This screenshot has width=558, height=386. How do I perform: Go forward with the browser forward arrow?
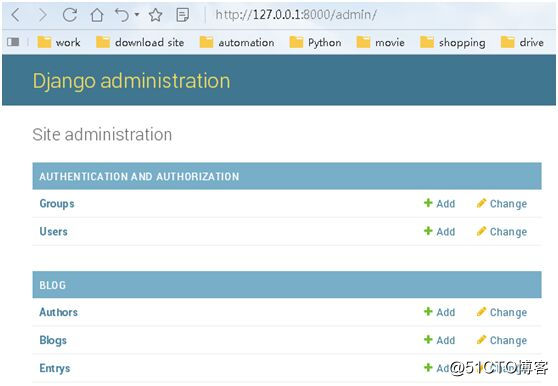(43, 15)
